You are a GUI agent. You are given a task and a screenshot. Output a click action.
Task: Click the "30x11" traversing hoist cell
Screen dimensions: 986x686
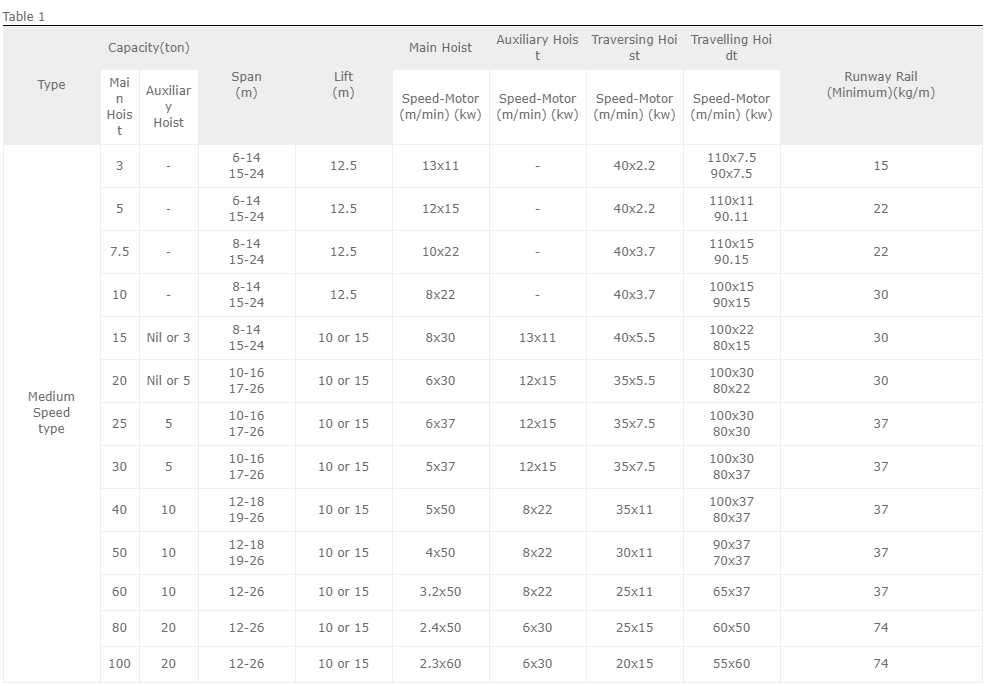point(634,553)
